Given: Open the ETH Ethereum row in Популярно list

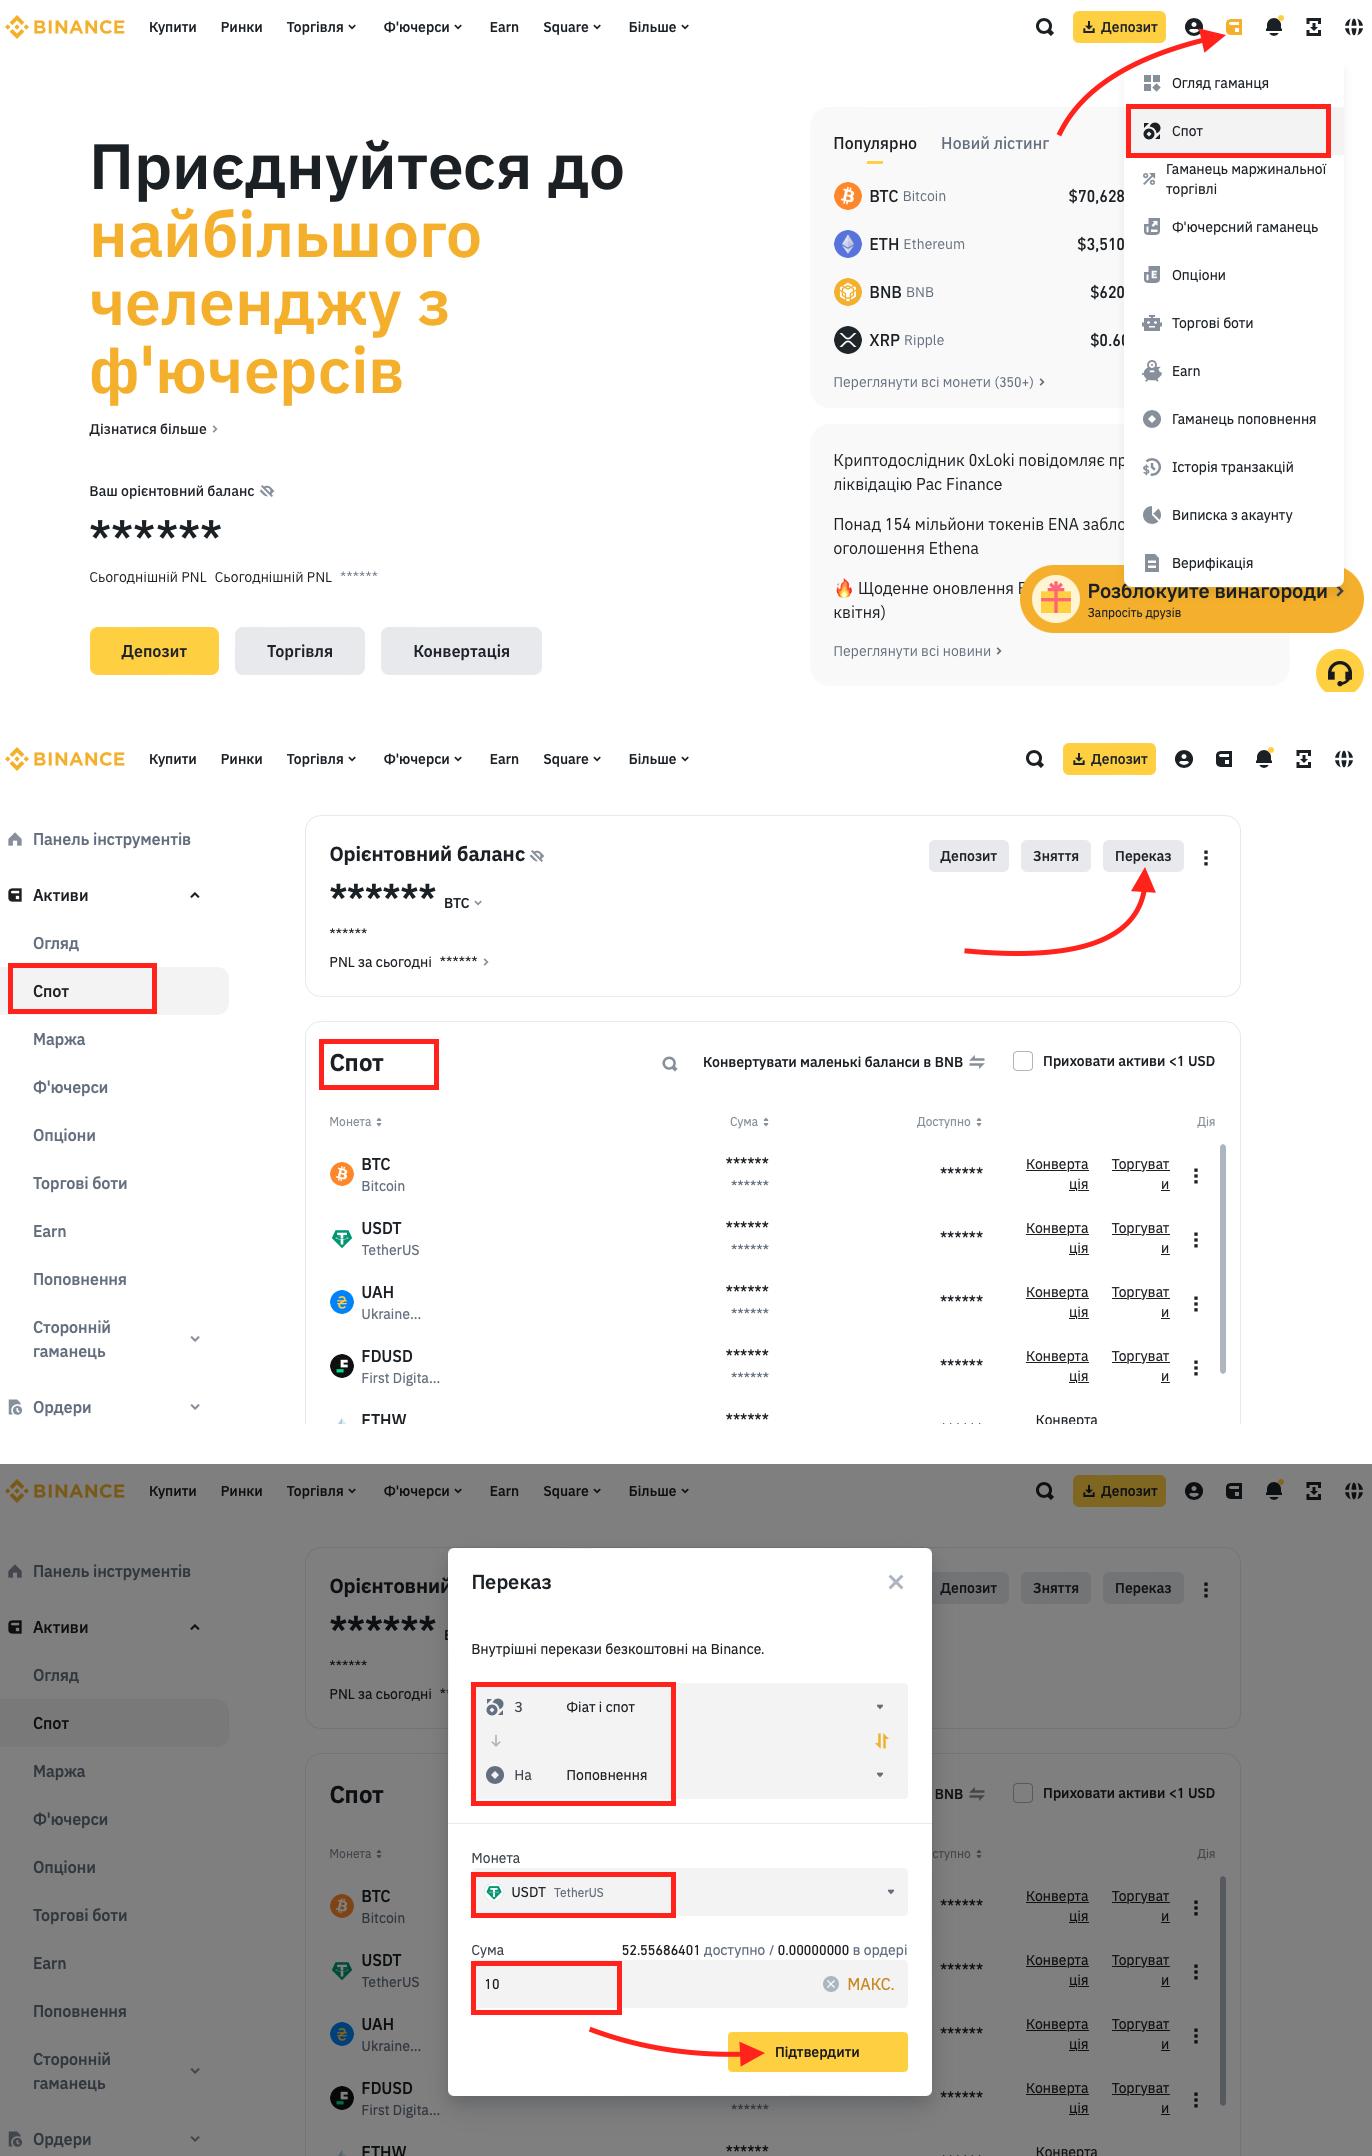Looking at the screenshot, I should tap(978, 244).
